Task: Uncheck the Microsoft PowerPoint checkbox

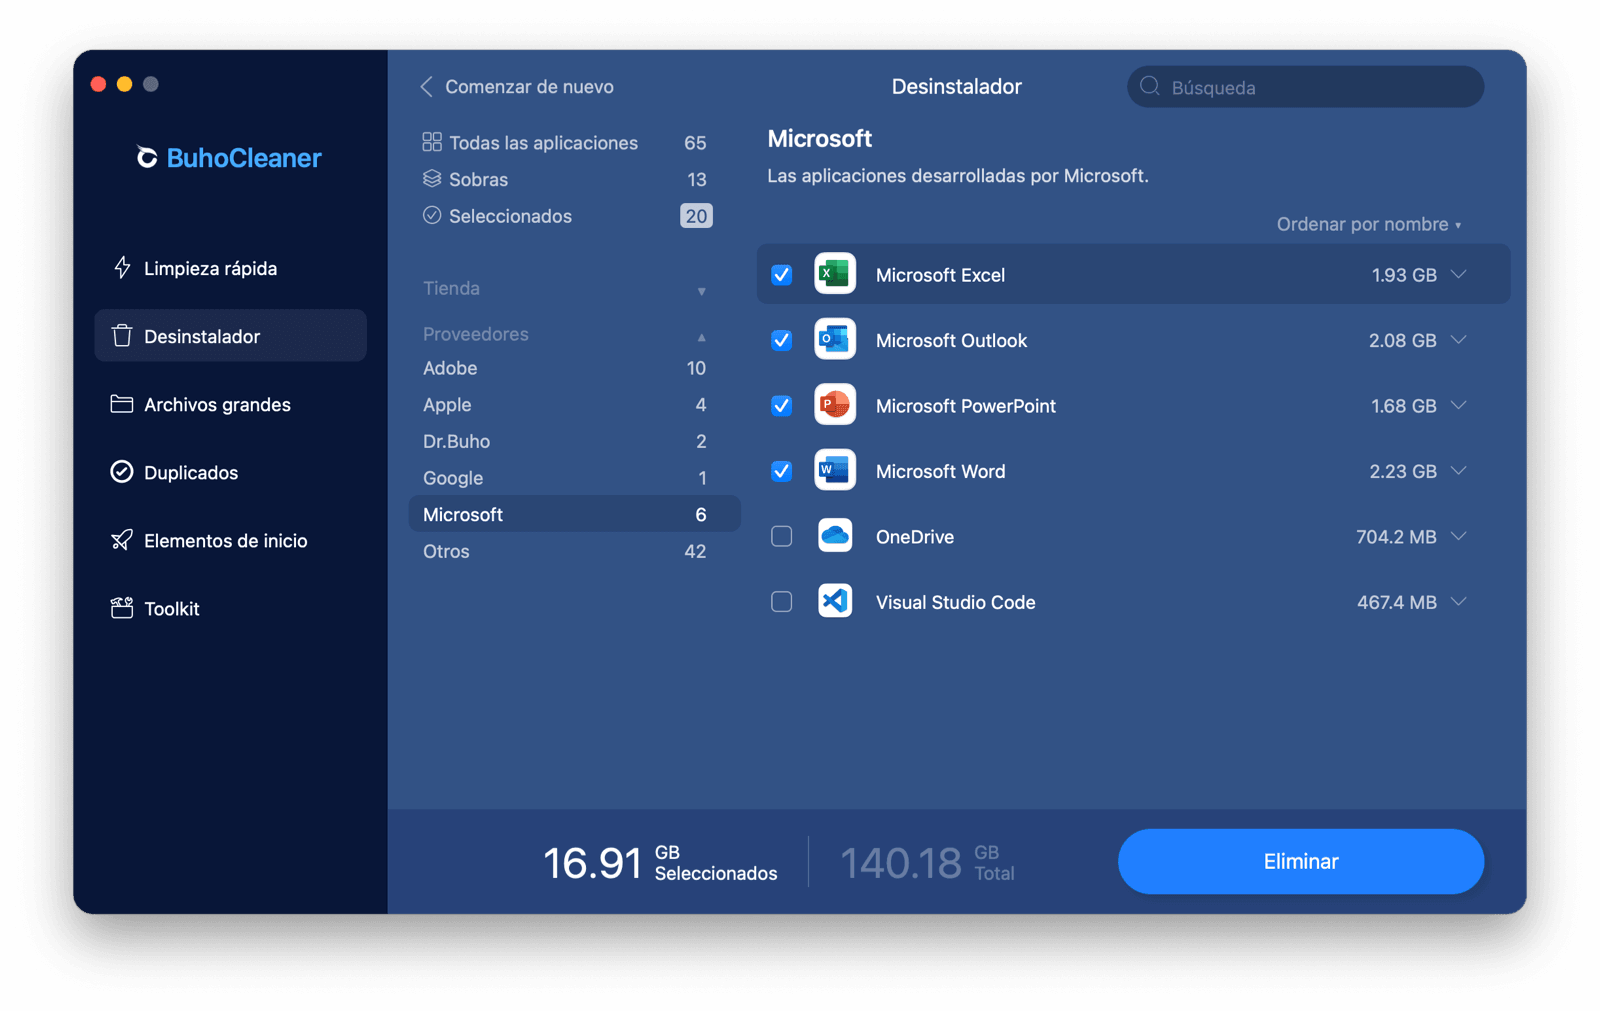Action: (782, 405)
